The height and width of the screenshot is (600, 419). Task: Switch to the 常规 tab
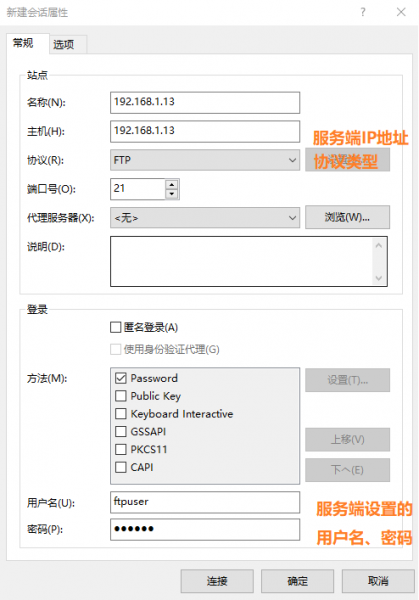(27, 43)
